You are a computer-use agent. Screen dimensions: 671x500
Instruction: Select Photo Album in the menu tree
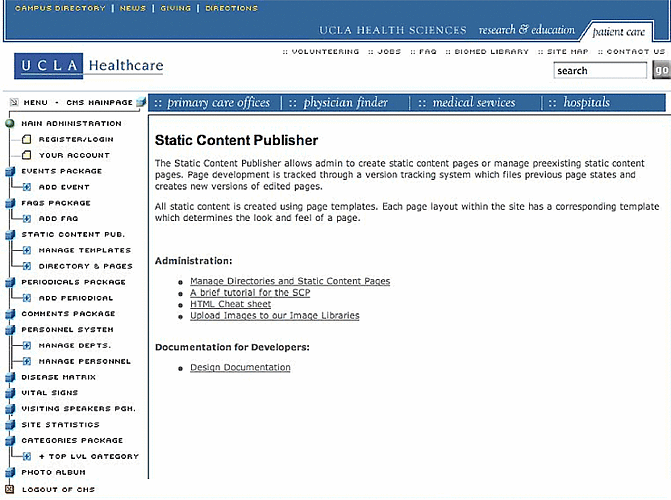click(53, 472)
